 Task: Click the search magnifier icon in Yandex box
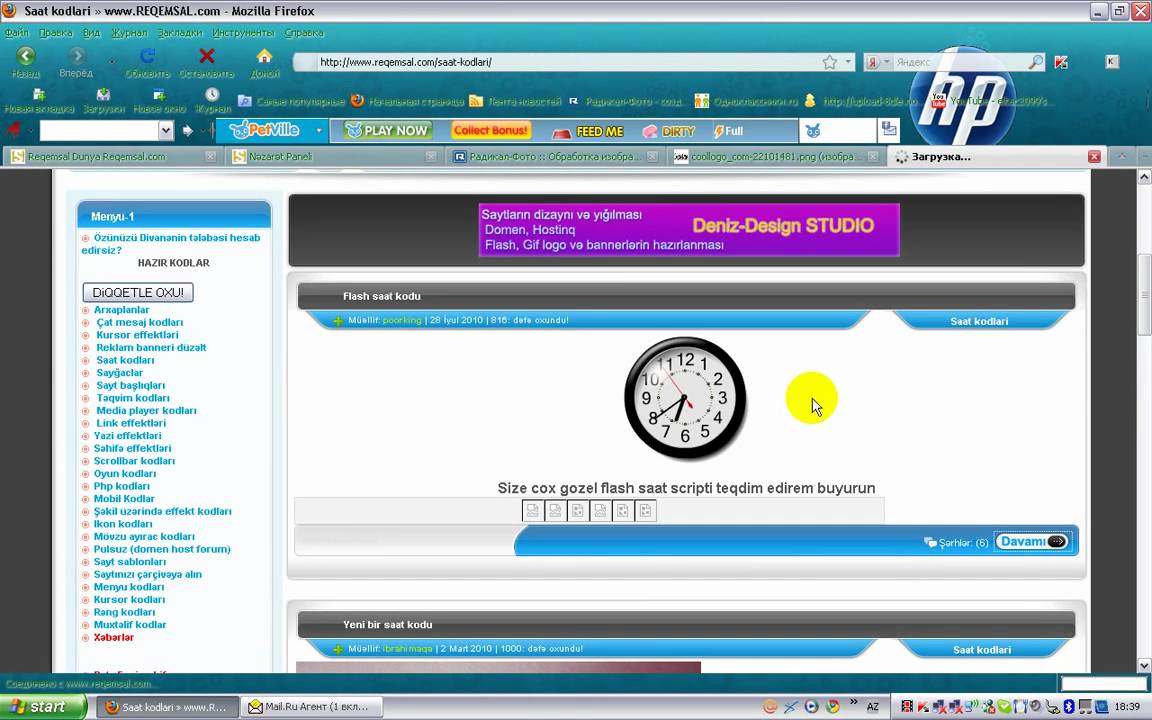[1036, 62]
